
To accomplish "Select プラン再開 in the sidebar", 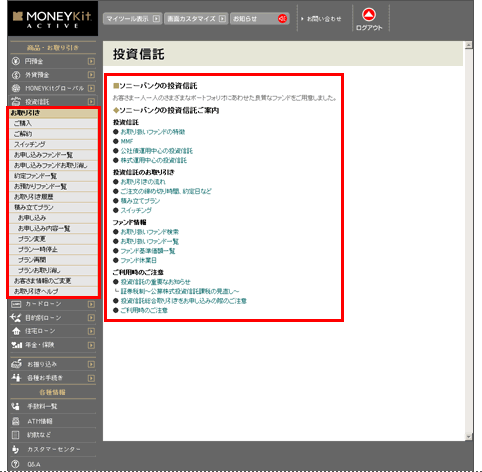I will click(53, 260).
